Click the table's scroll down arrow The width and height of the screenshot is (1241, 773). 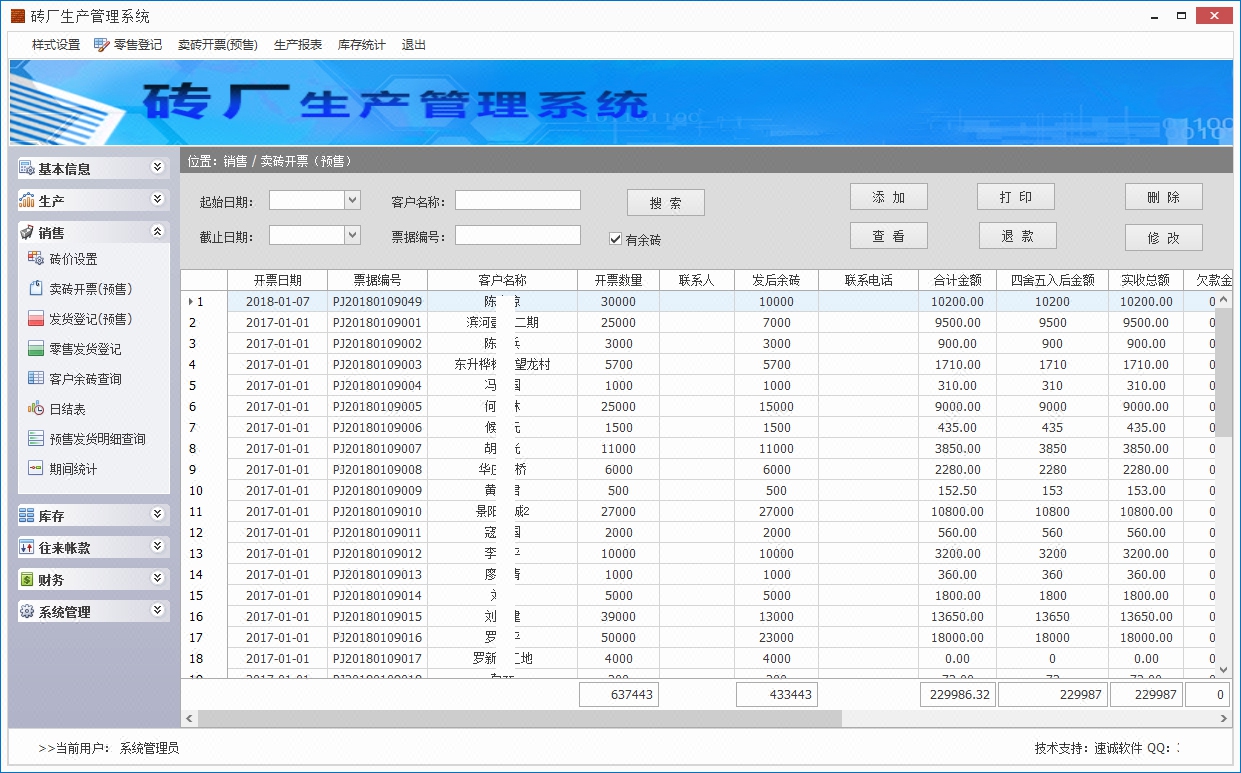click(1224, 670)
